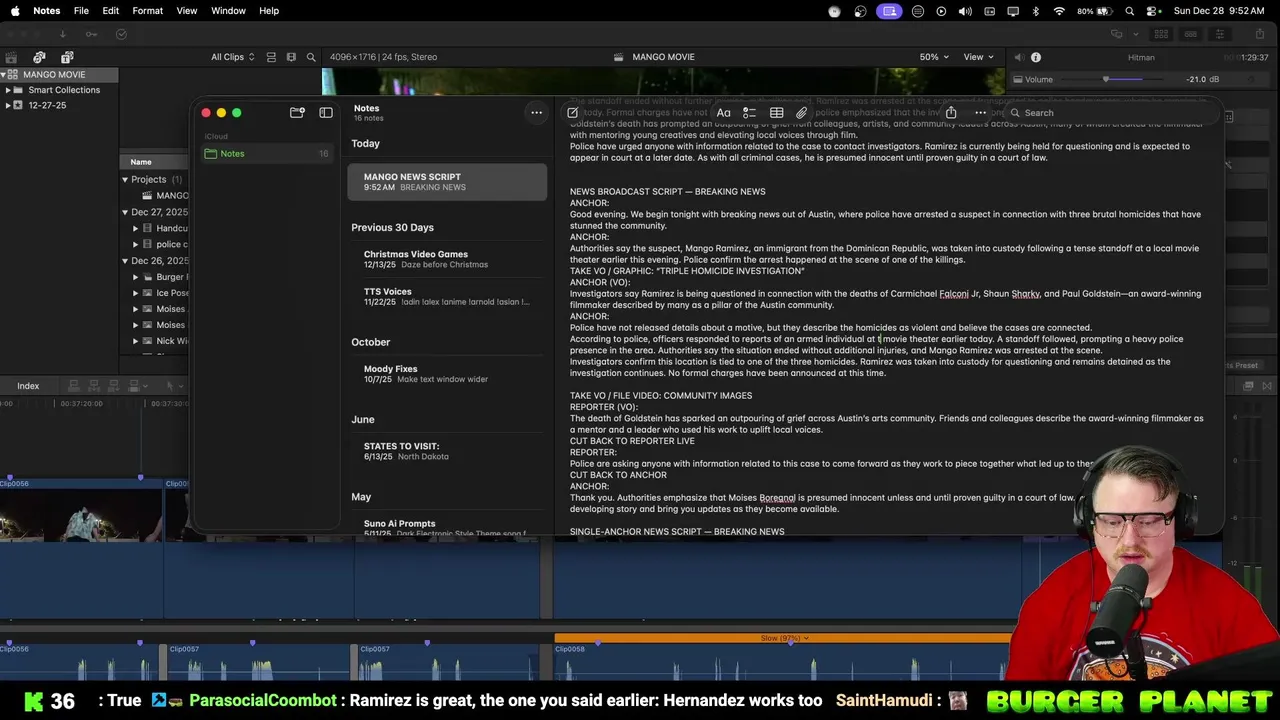The image size is (1280, 720).
Task: Share the note via share icon
Action: click(951, 113)
